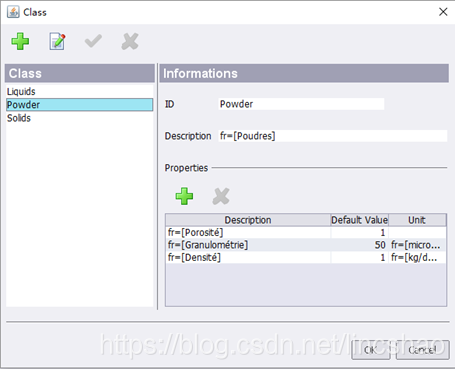Click the Default Value column header
The width and height of the screenshot is (455, 369).
pos(359,220)
